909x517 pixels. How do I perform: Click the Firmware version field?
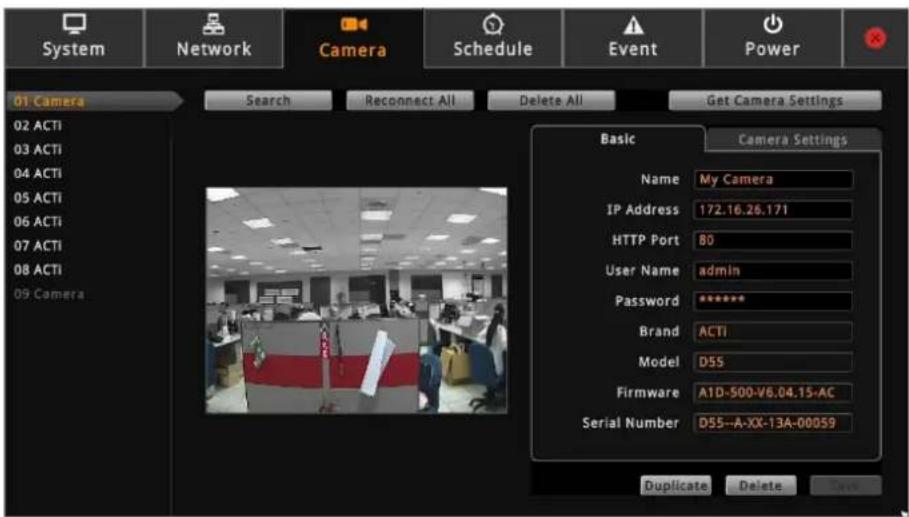click(x=773, y=392)
